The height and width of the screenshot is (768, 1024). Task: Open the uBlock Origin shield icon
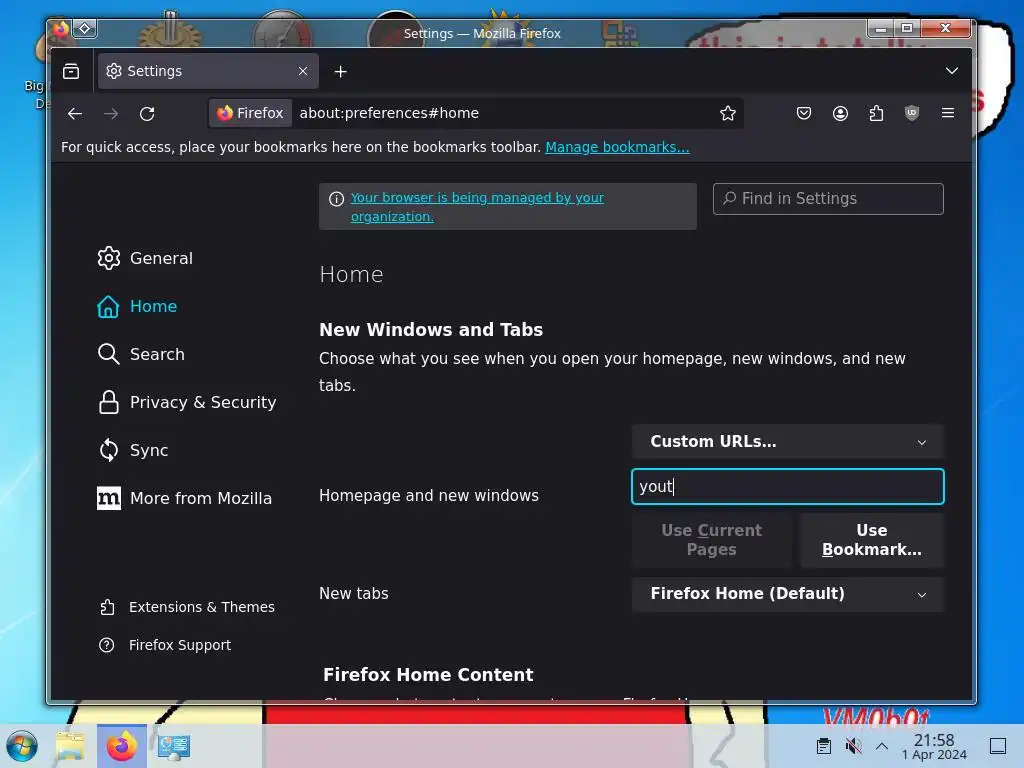(912, 113)
